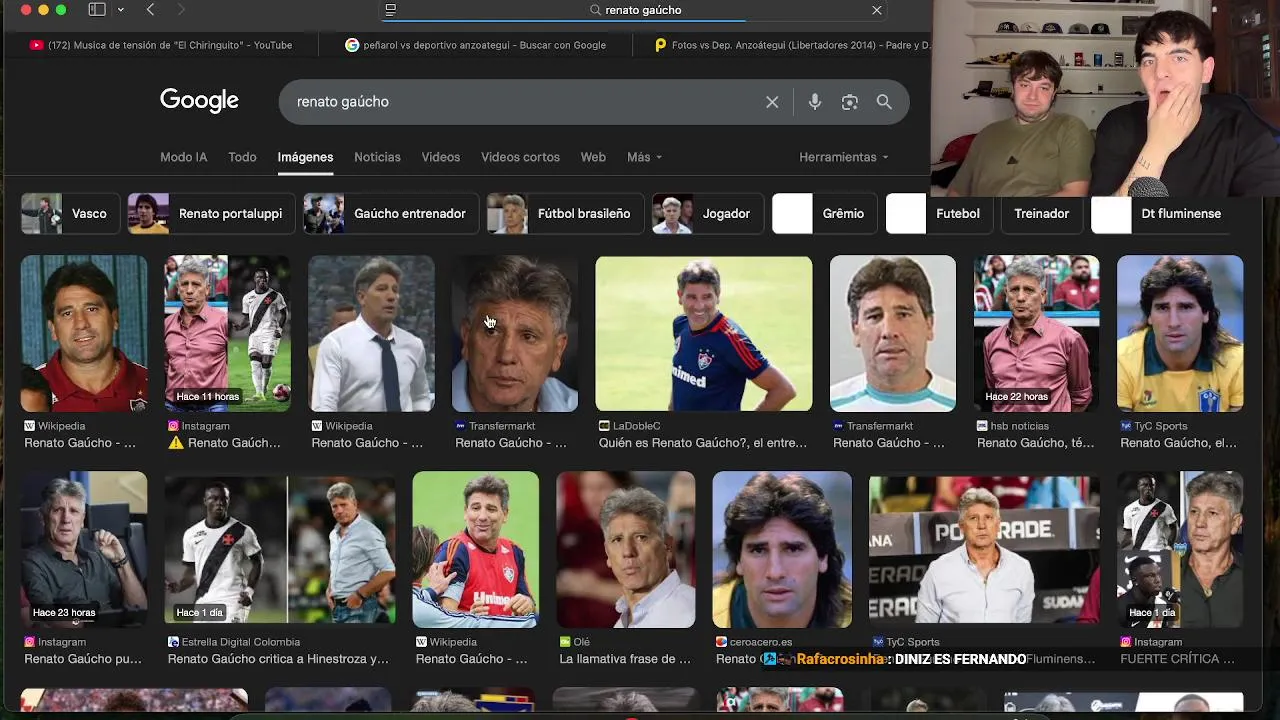Open Estrella Digital Colombia Hinestroza thumbnail

(280, 549)
